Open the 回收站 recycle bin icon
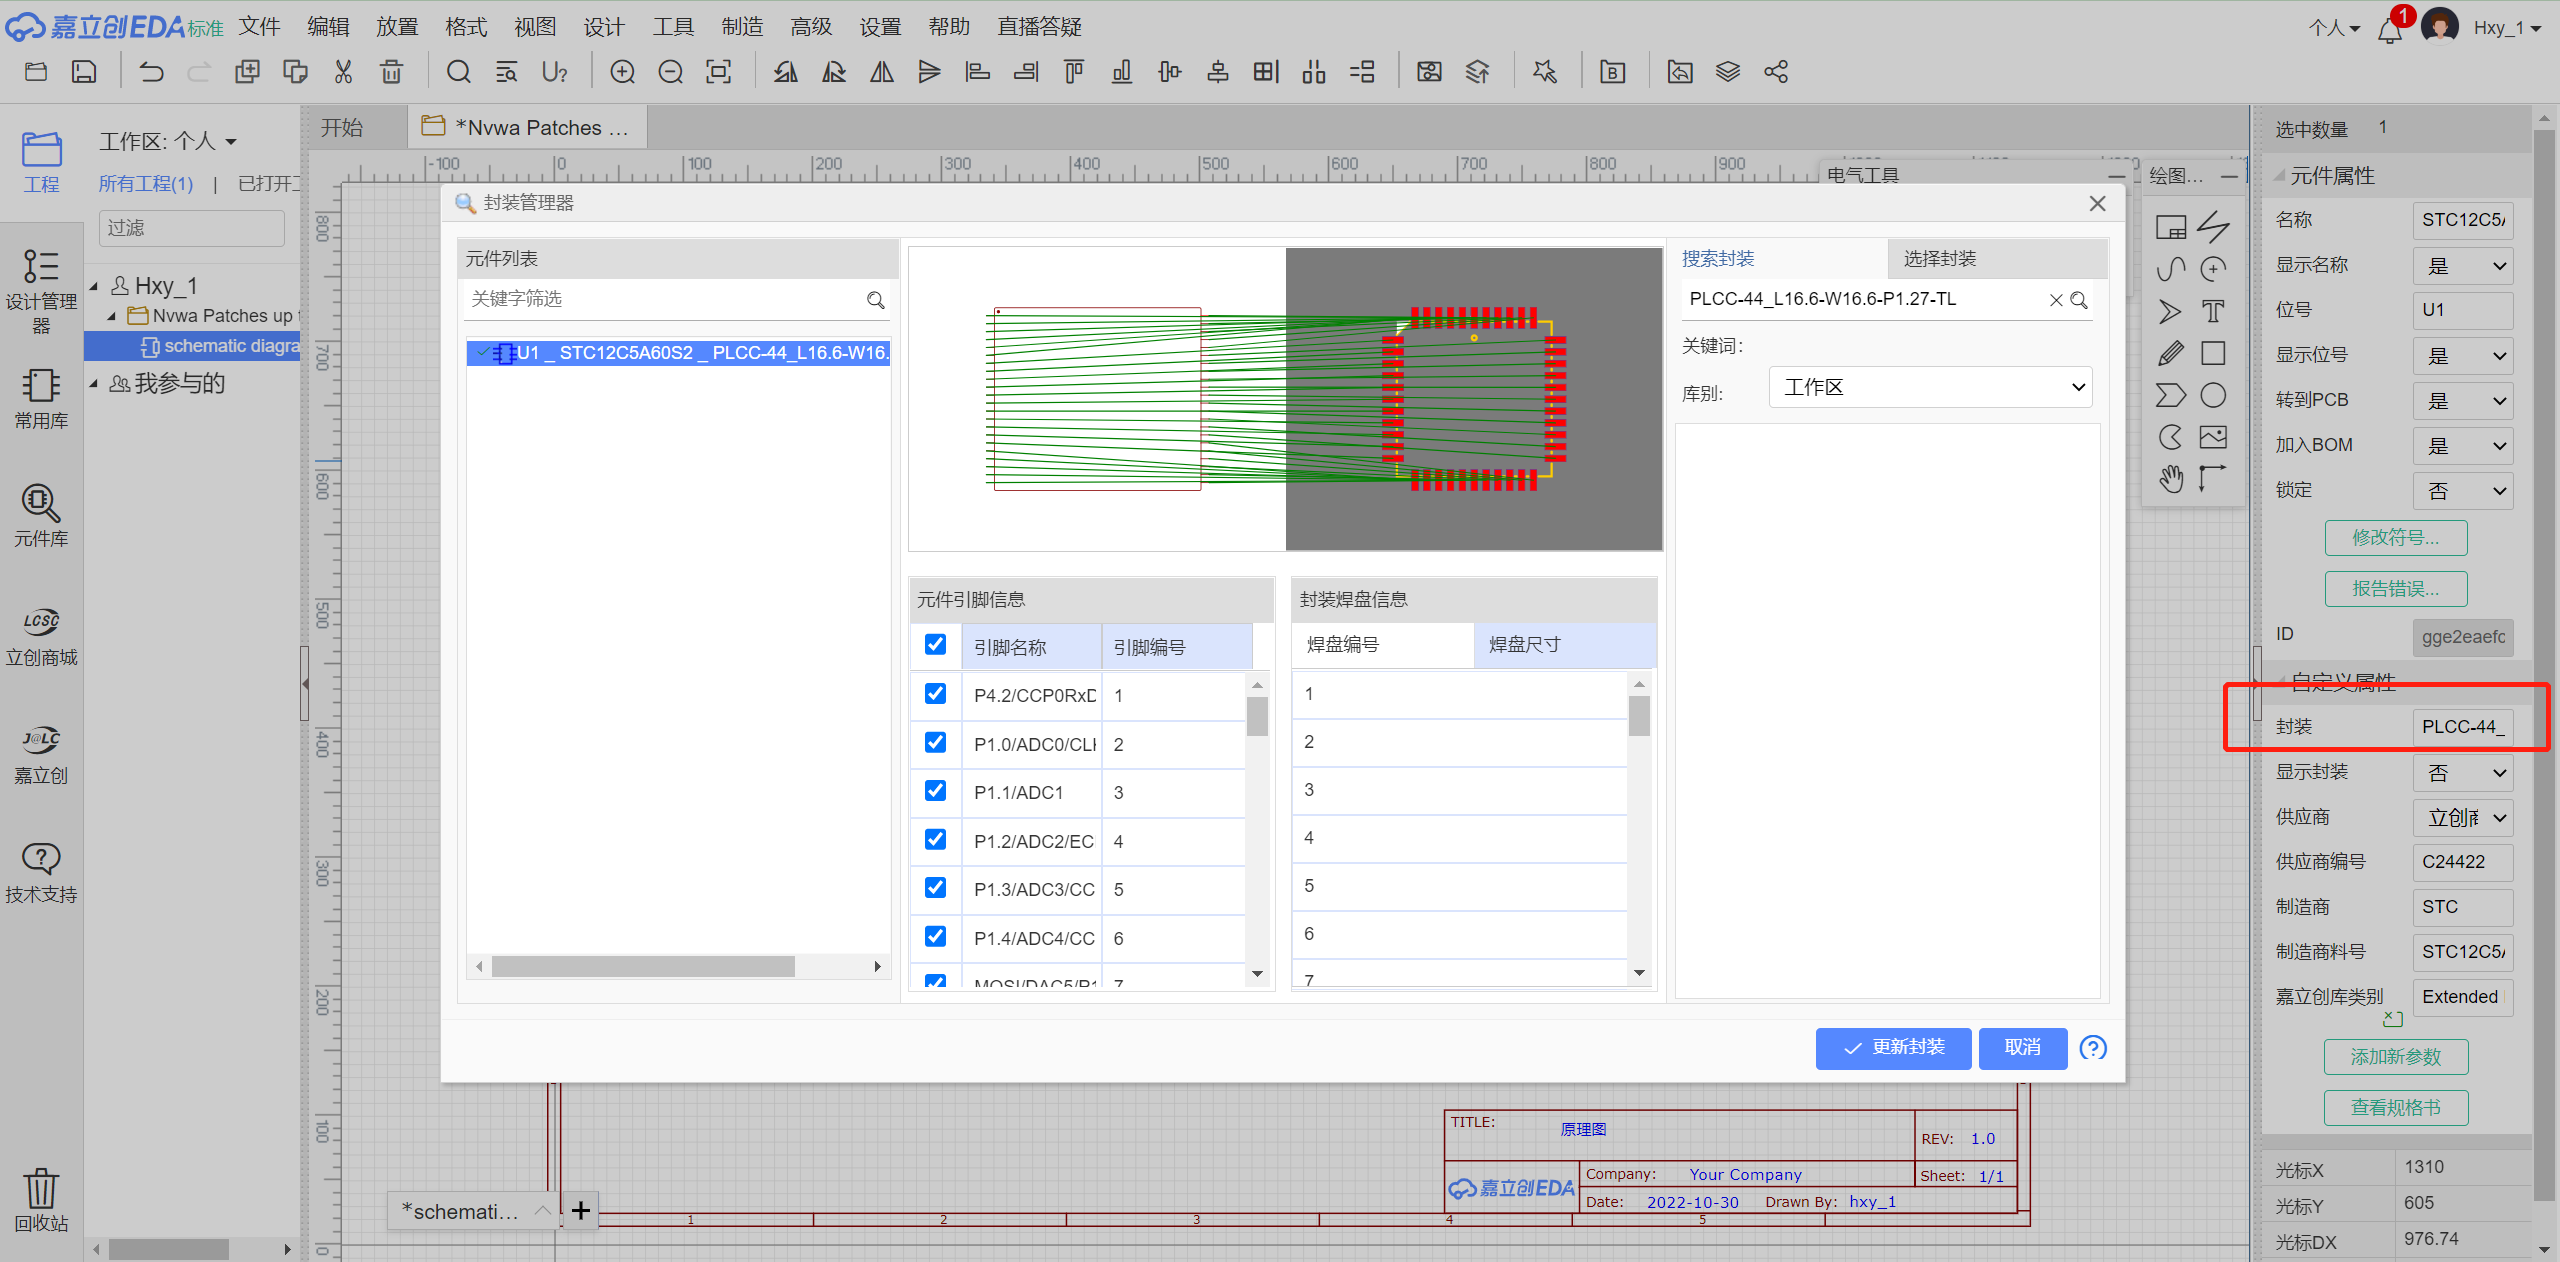The height and width of the screenshot is (1262, 2560). coord(41,1199)
